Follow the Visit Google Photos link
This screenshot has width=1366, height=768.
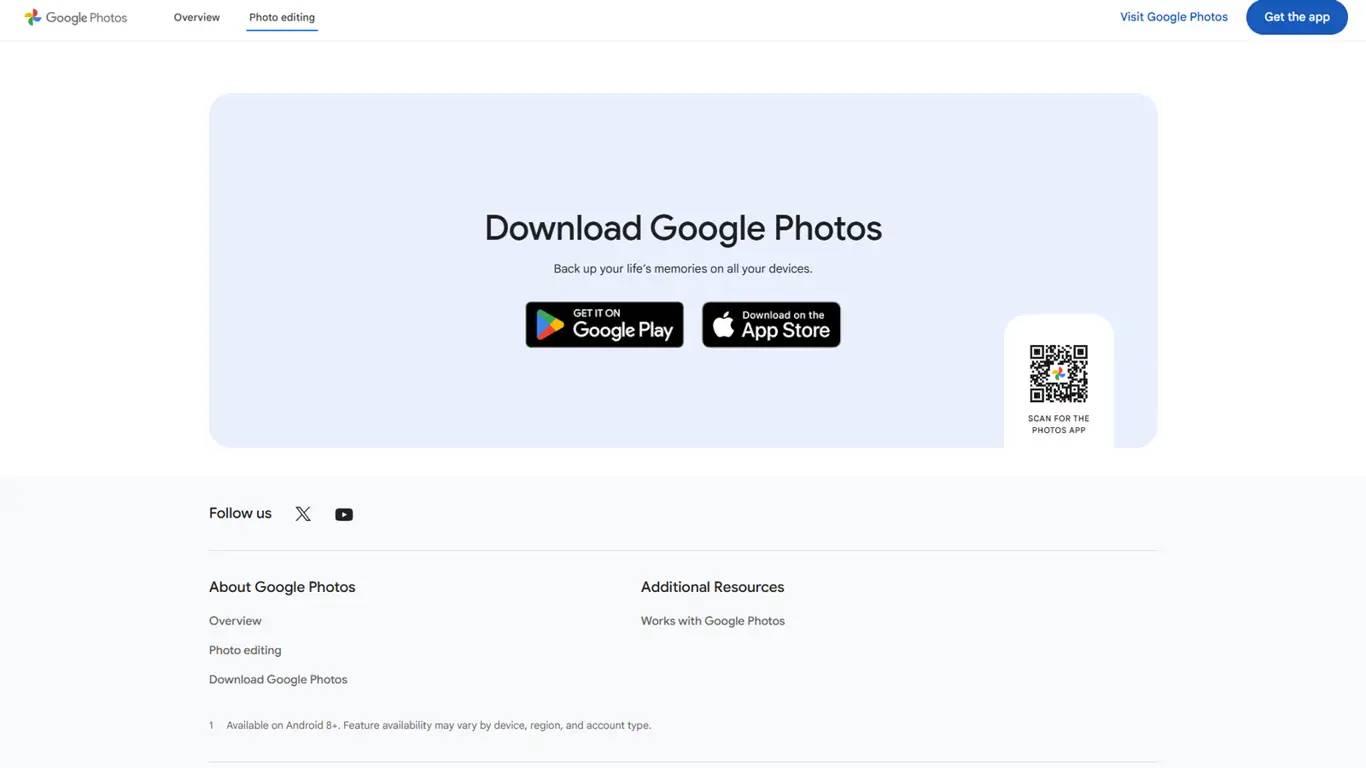pyautogui.click(x=1173, y=17)
